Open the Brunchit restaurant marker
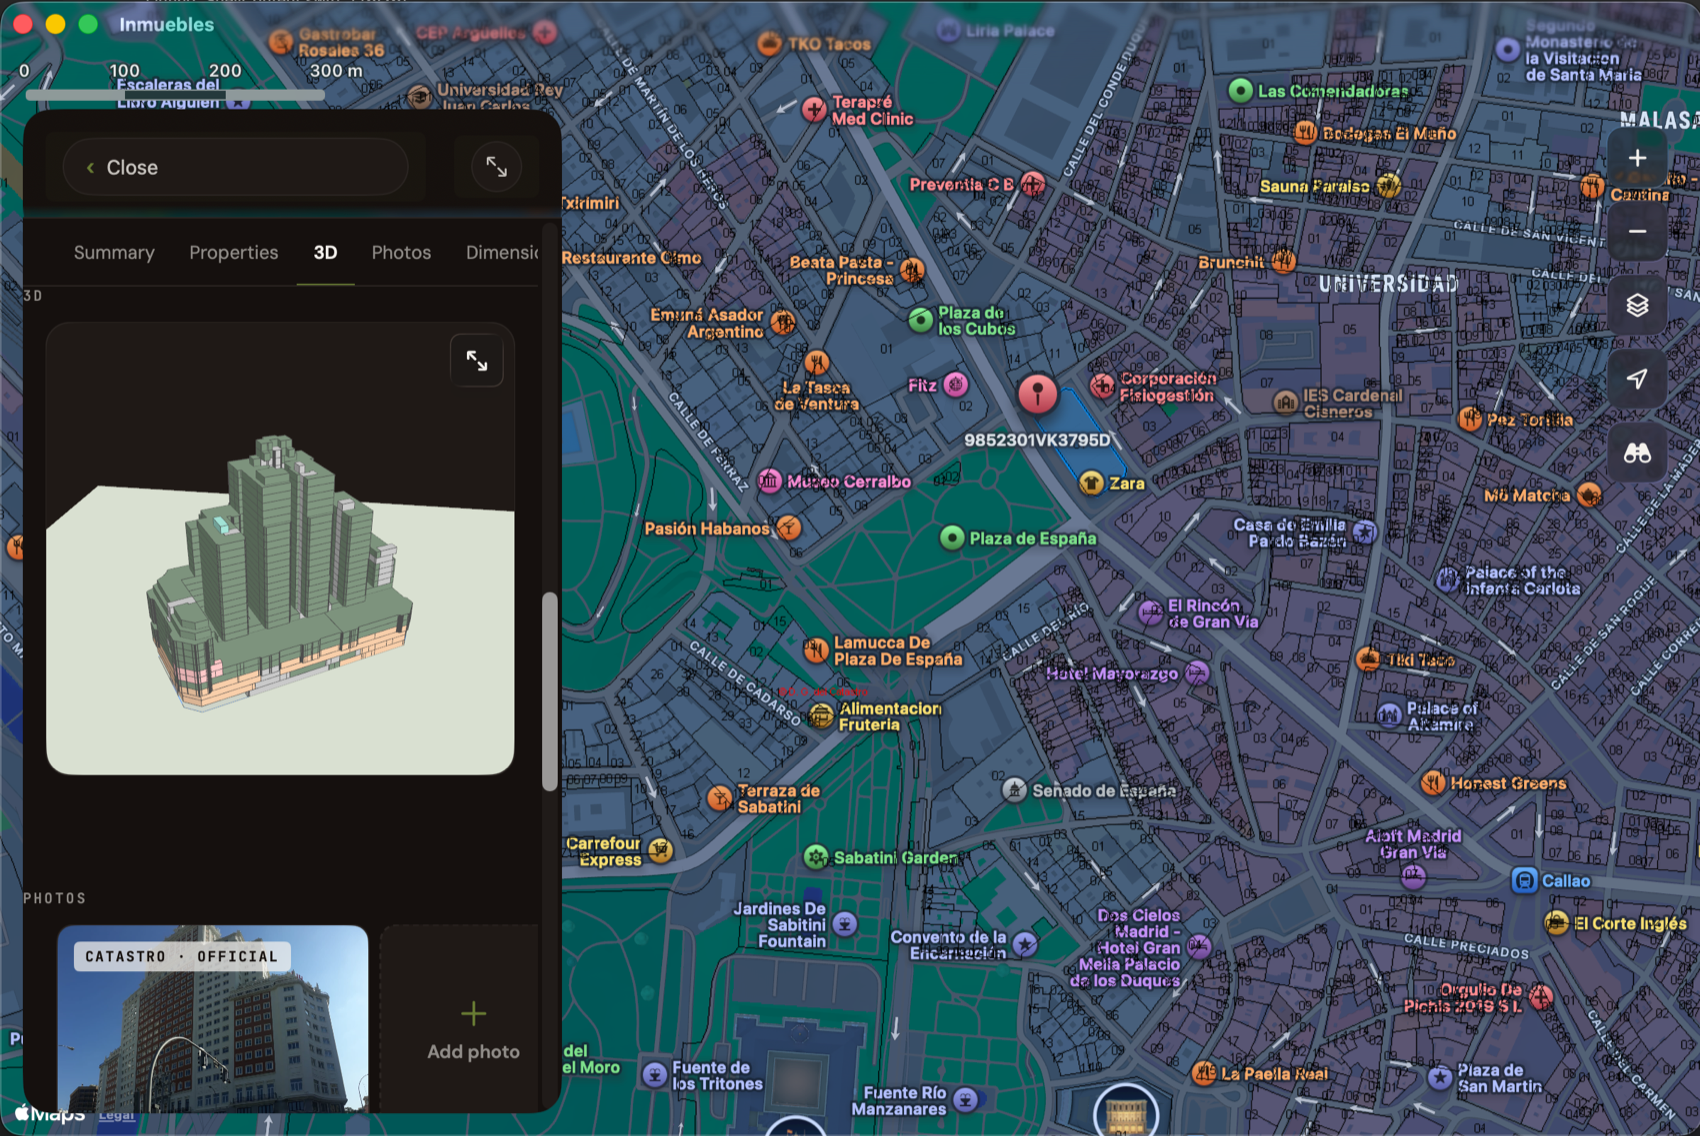The height and width of the screenshot is (1136, 1700). (x=1284, y=262)
